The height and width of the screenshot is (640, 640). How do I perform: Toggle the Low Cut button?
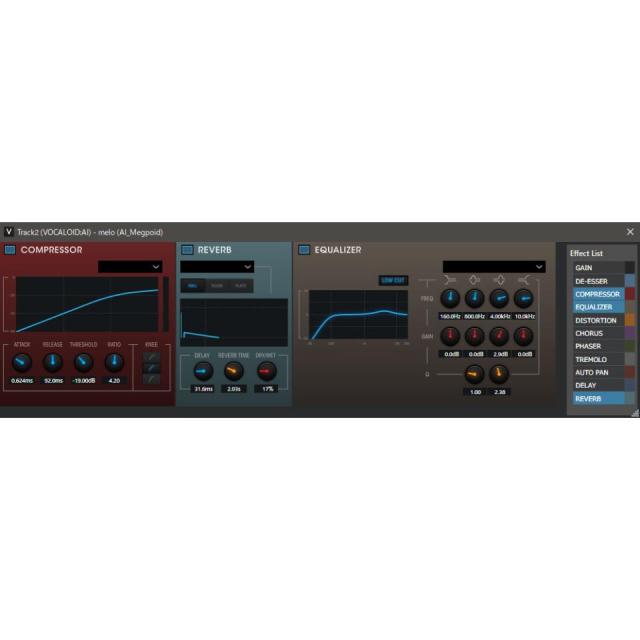point(393,280)
